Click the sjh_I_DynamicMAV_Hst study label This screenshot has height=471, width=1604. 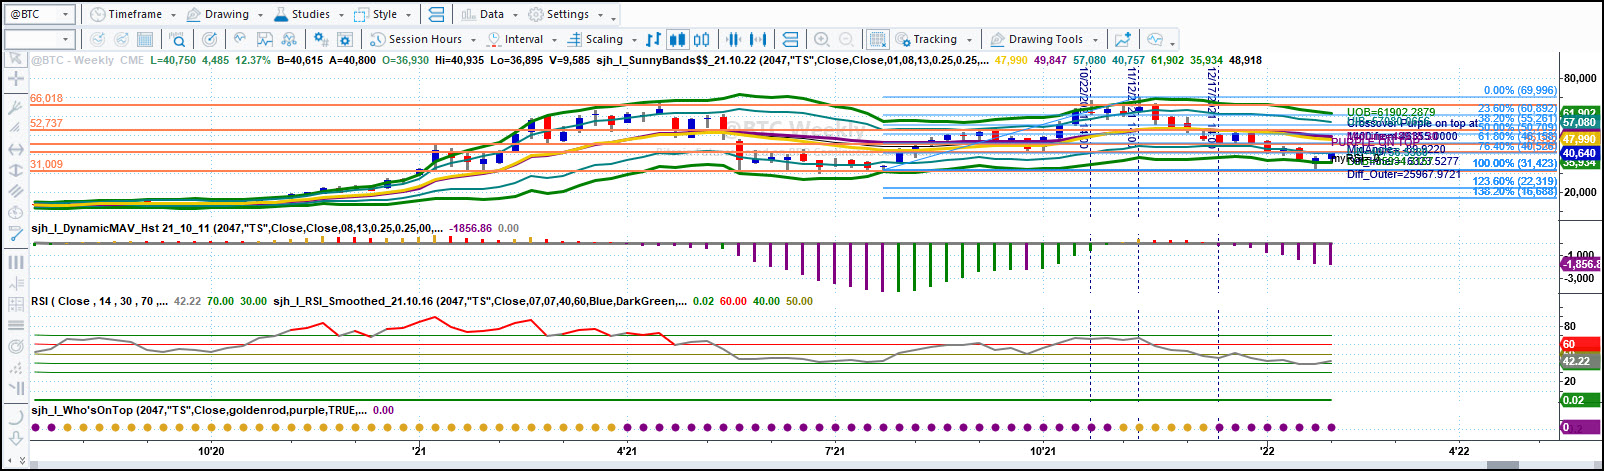click(x=237, y=228)
